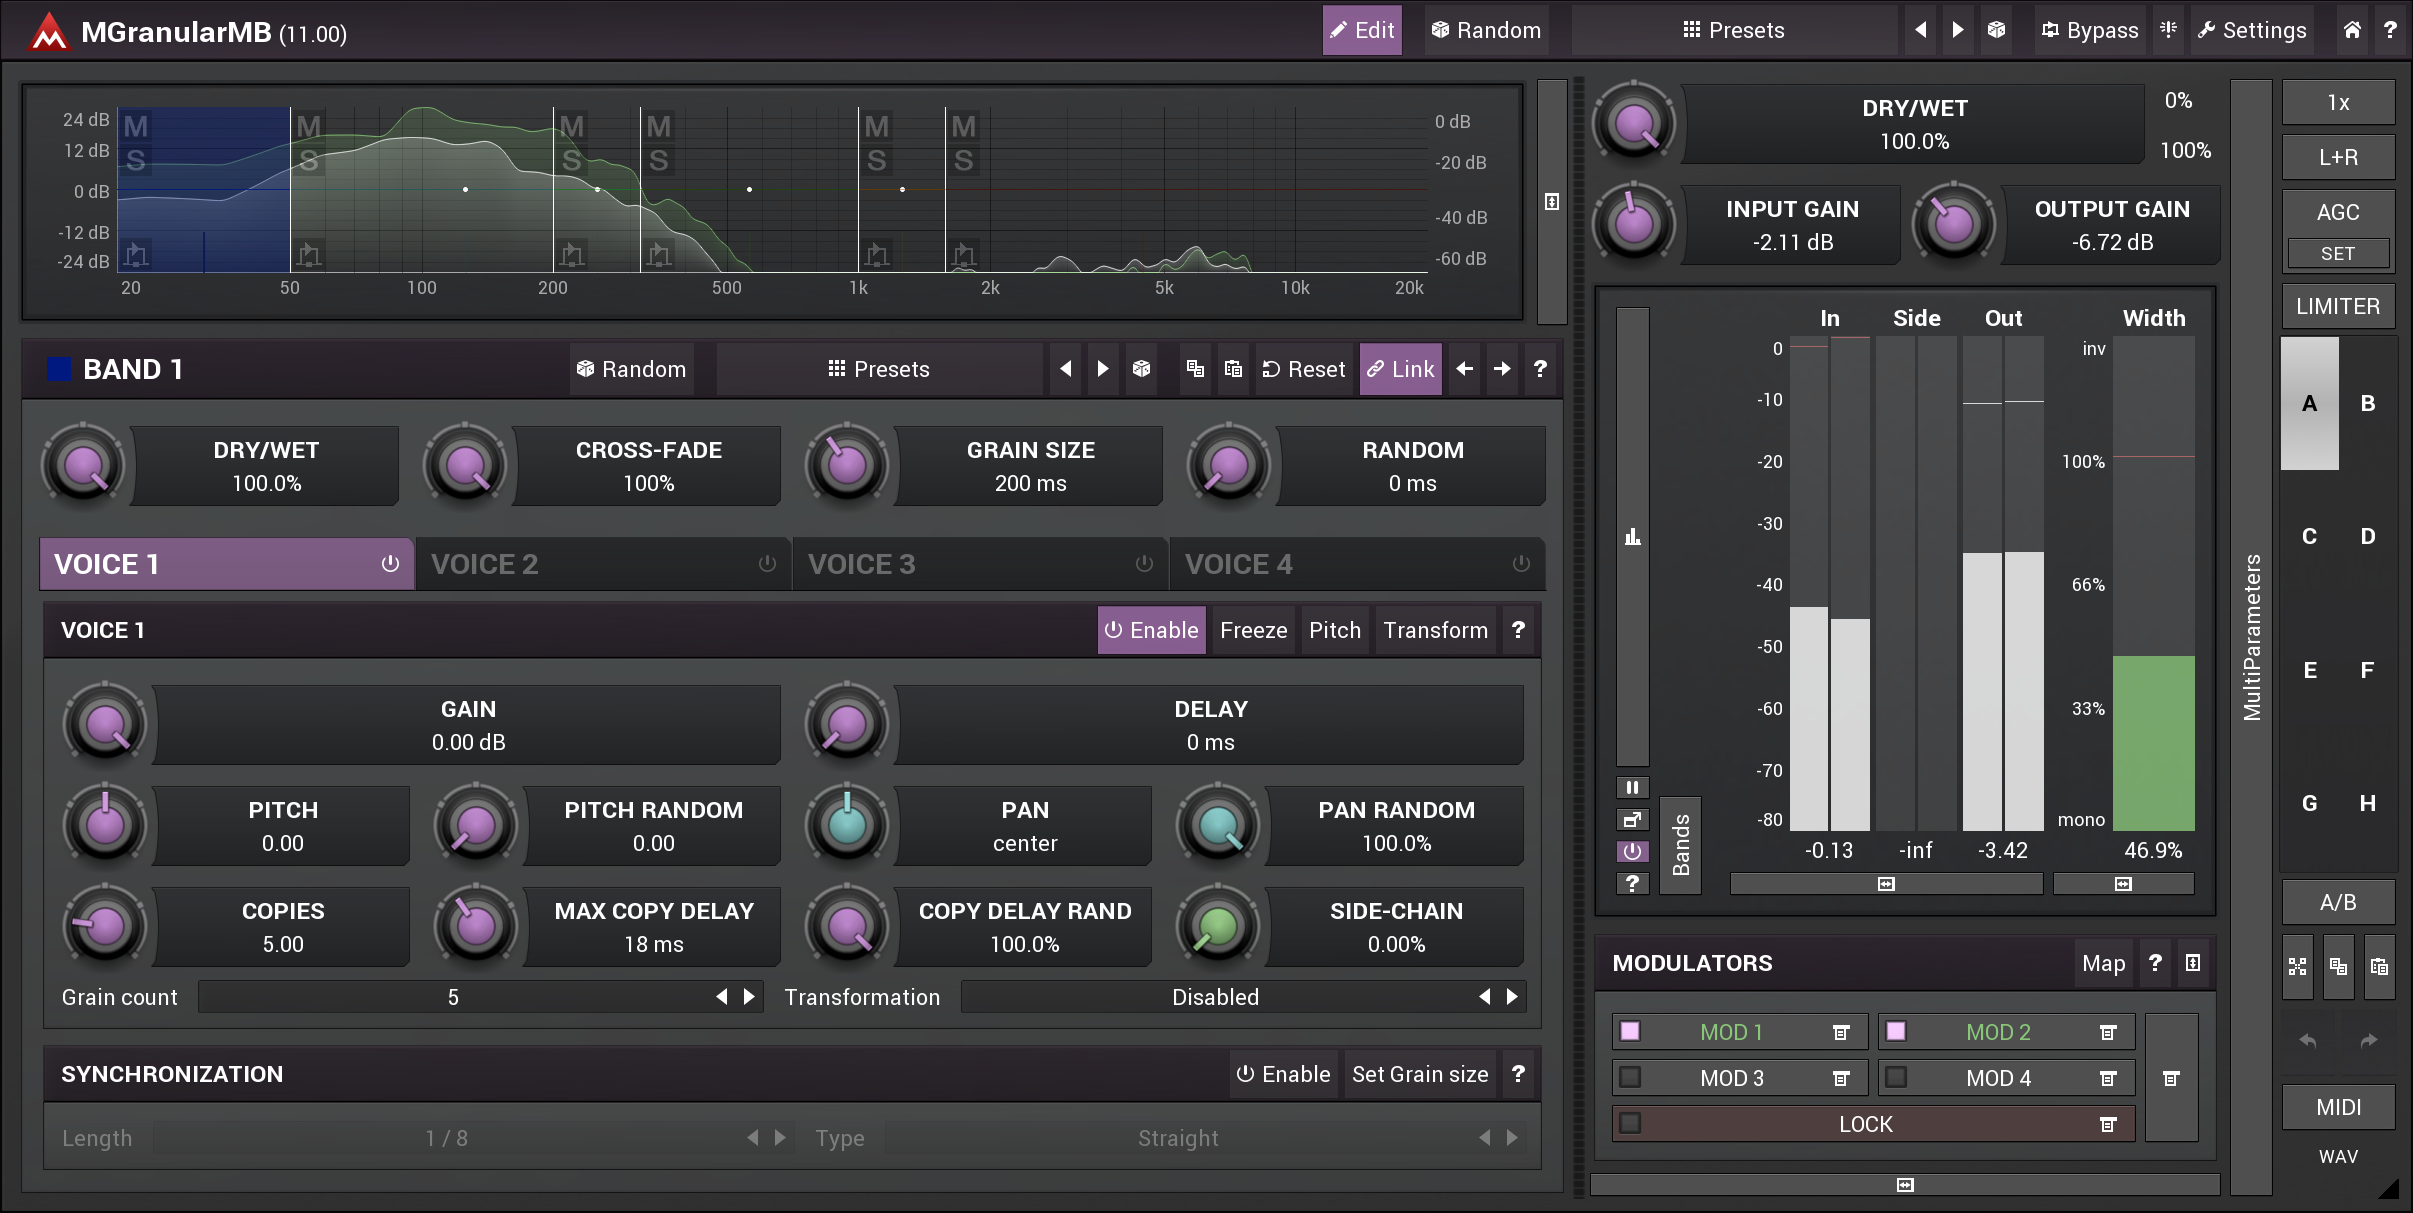Toggle power for Voice 2

765,563
